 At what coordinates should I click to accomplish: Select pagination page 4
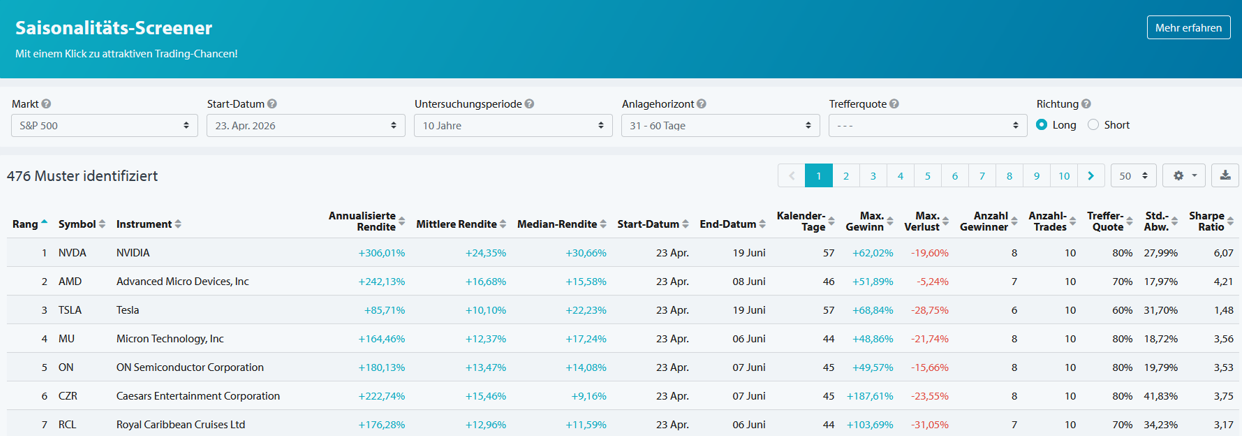(900, 176)
